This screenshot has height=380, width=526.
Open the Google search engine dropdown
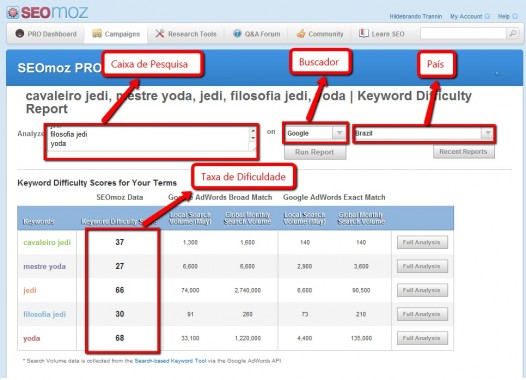tap(316, 133)
